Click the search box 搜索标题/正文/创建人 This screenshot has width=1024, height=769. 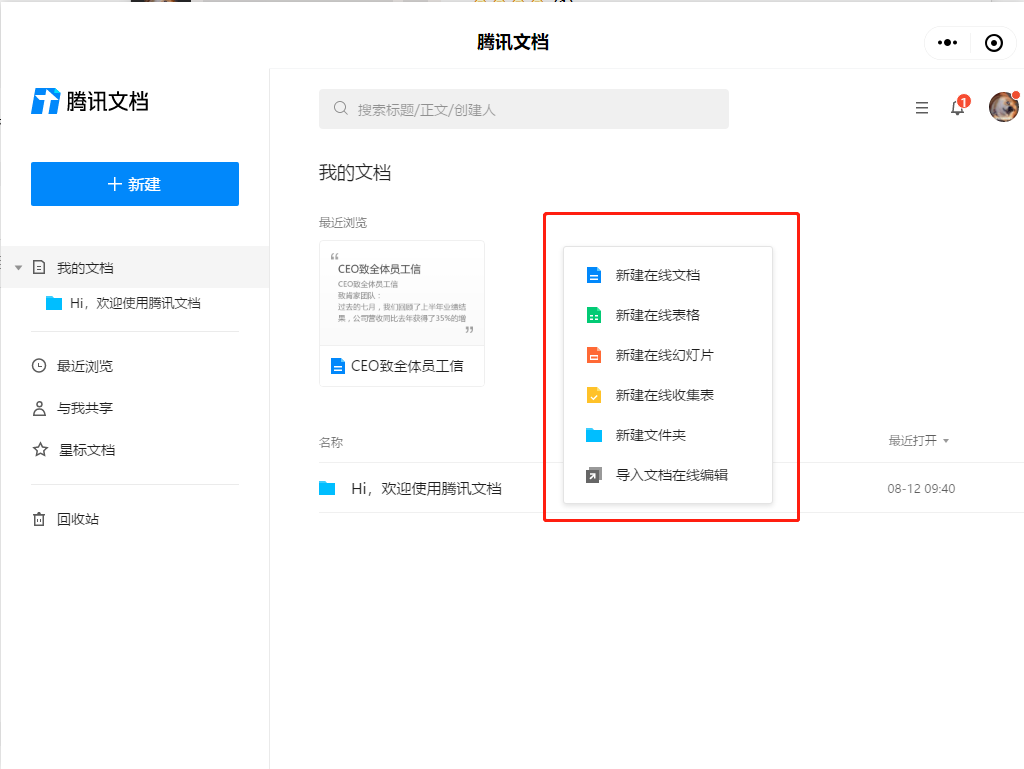click(x=524, y=109)
